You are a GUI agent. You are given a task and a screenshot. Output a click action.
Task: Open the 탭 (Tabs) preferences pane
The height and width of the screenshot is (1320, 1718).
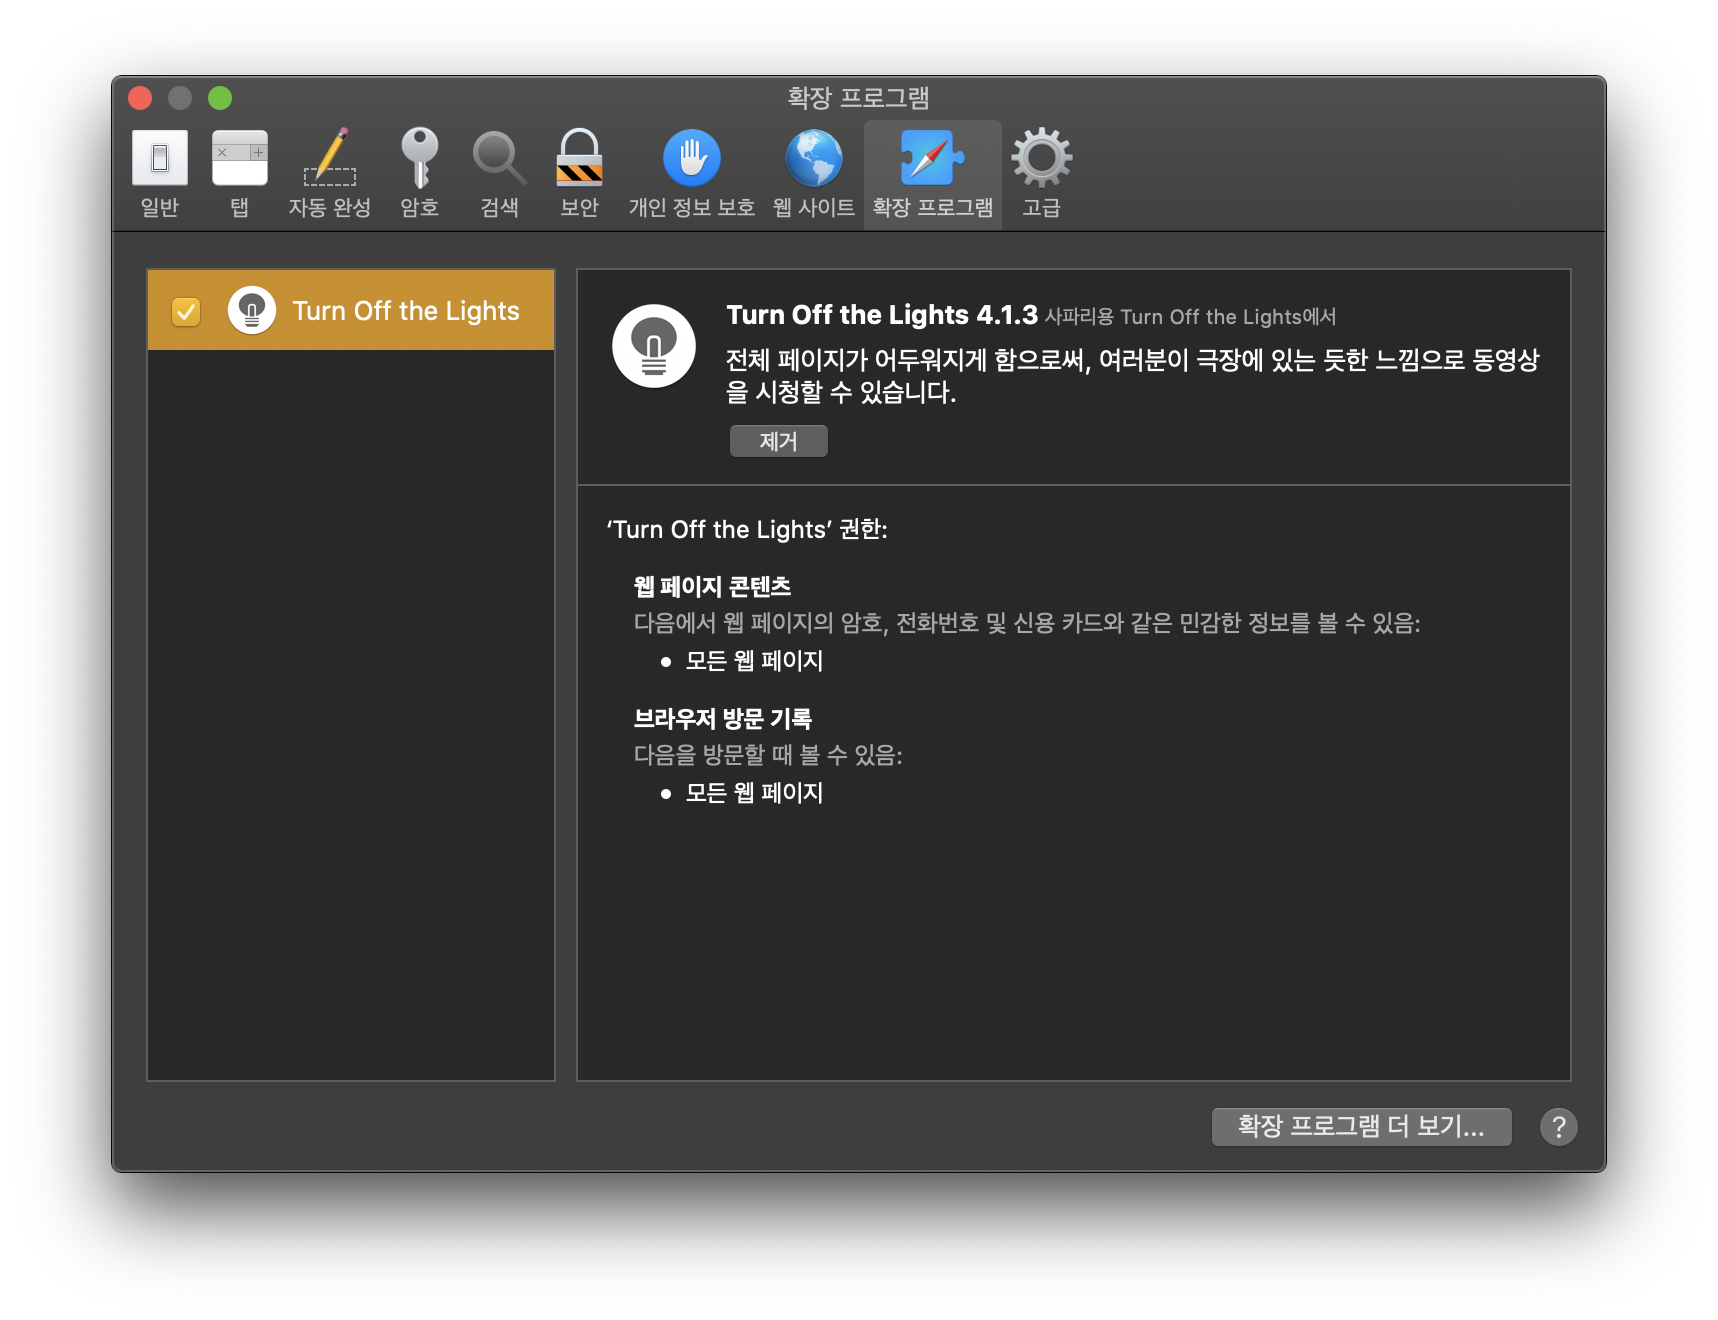pyautogui.click(x=240, y=174)
